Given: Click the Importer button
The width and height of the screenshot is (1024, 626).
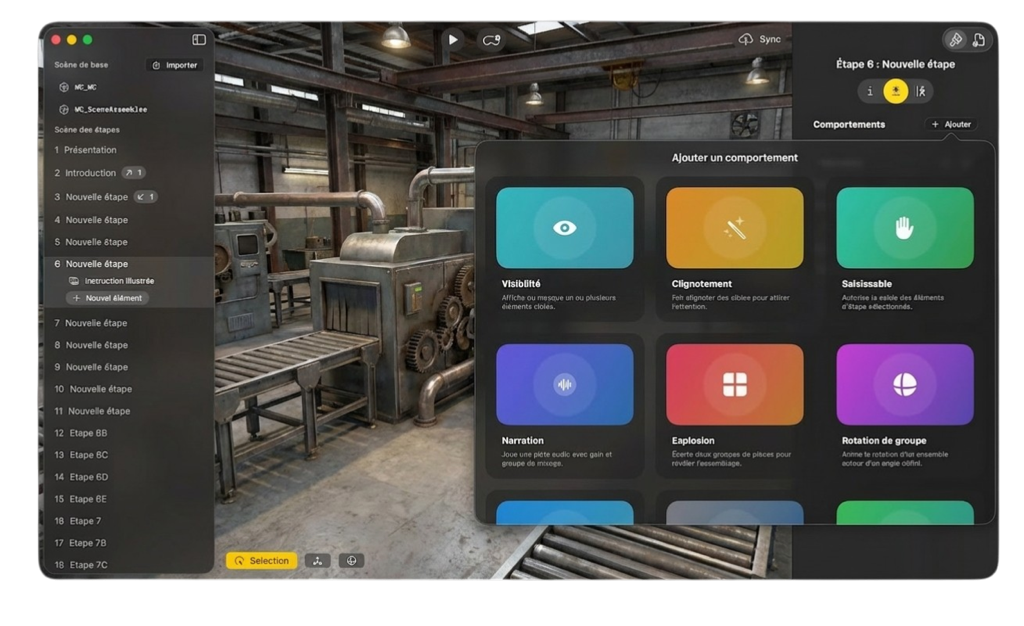Looking at the screenshot, I should click(175, 65).
